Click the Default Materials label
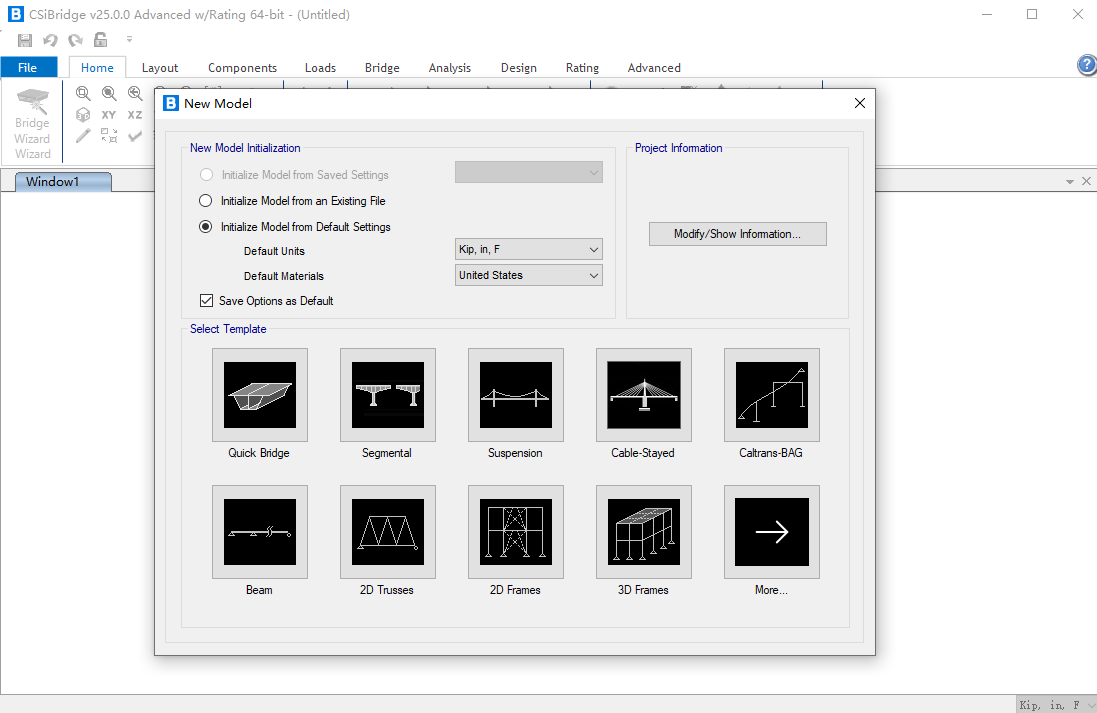 point(283,276)
